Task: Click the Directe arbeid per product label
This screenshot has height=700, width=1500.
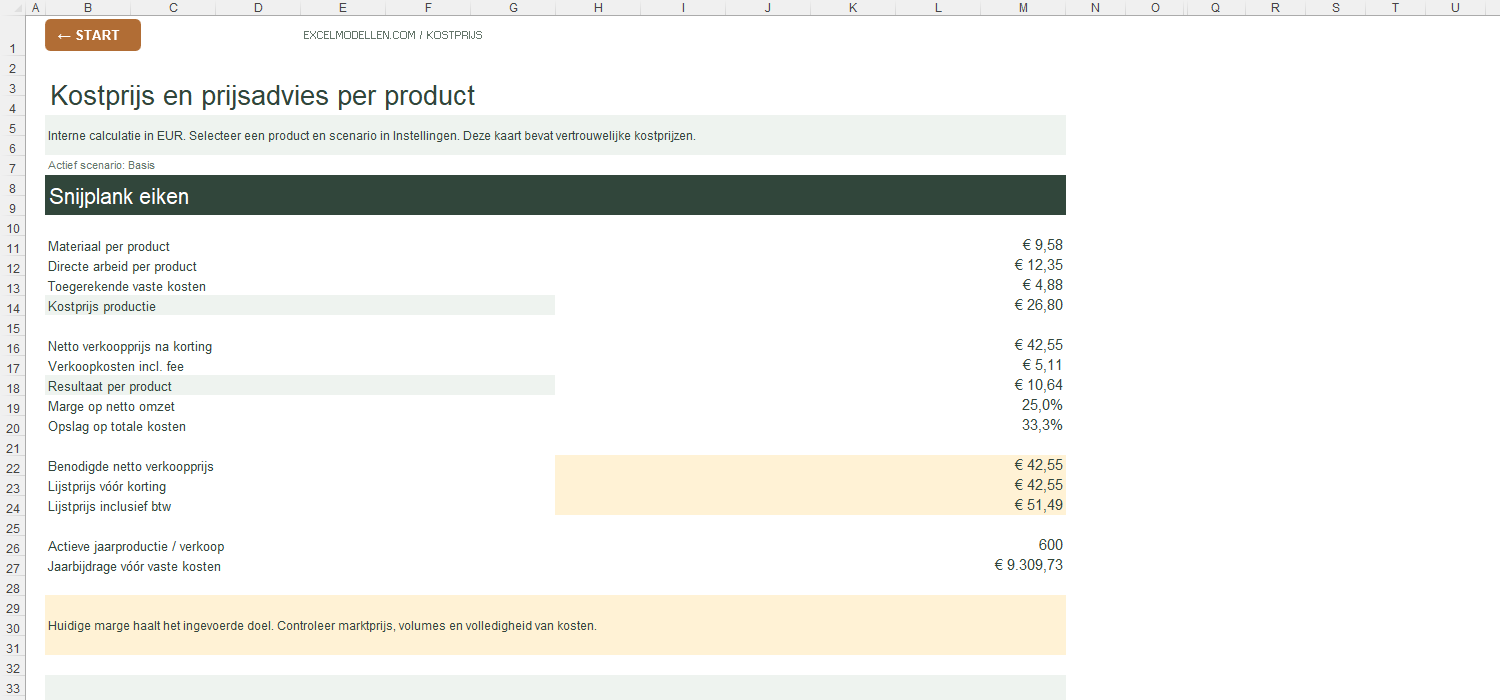Action: click(x=122, y=266)
